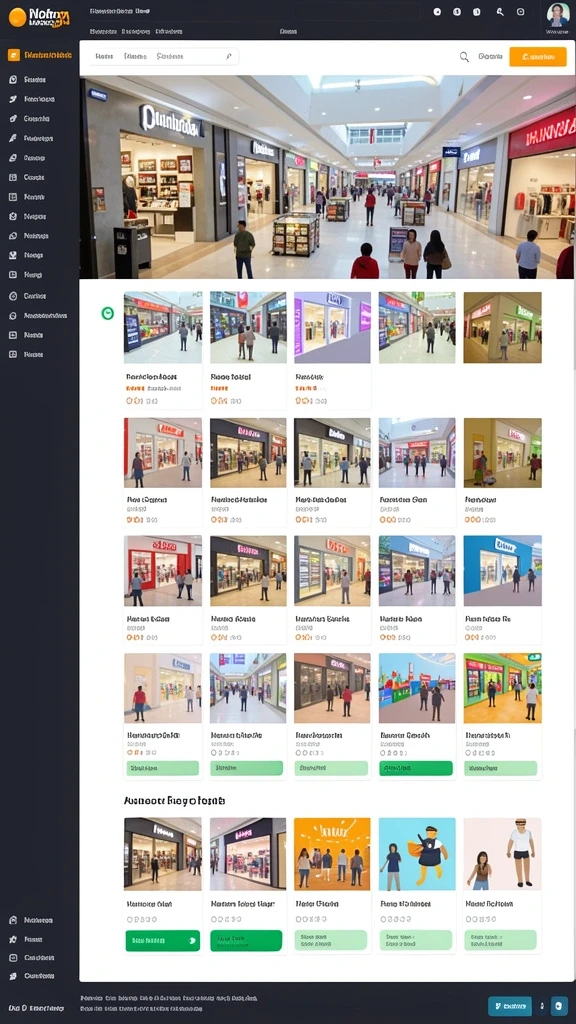Click the magnifier search icon beside orange button

click(x=464, y=57)
